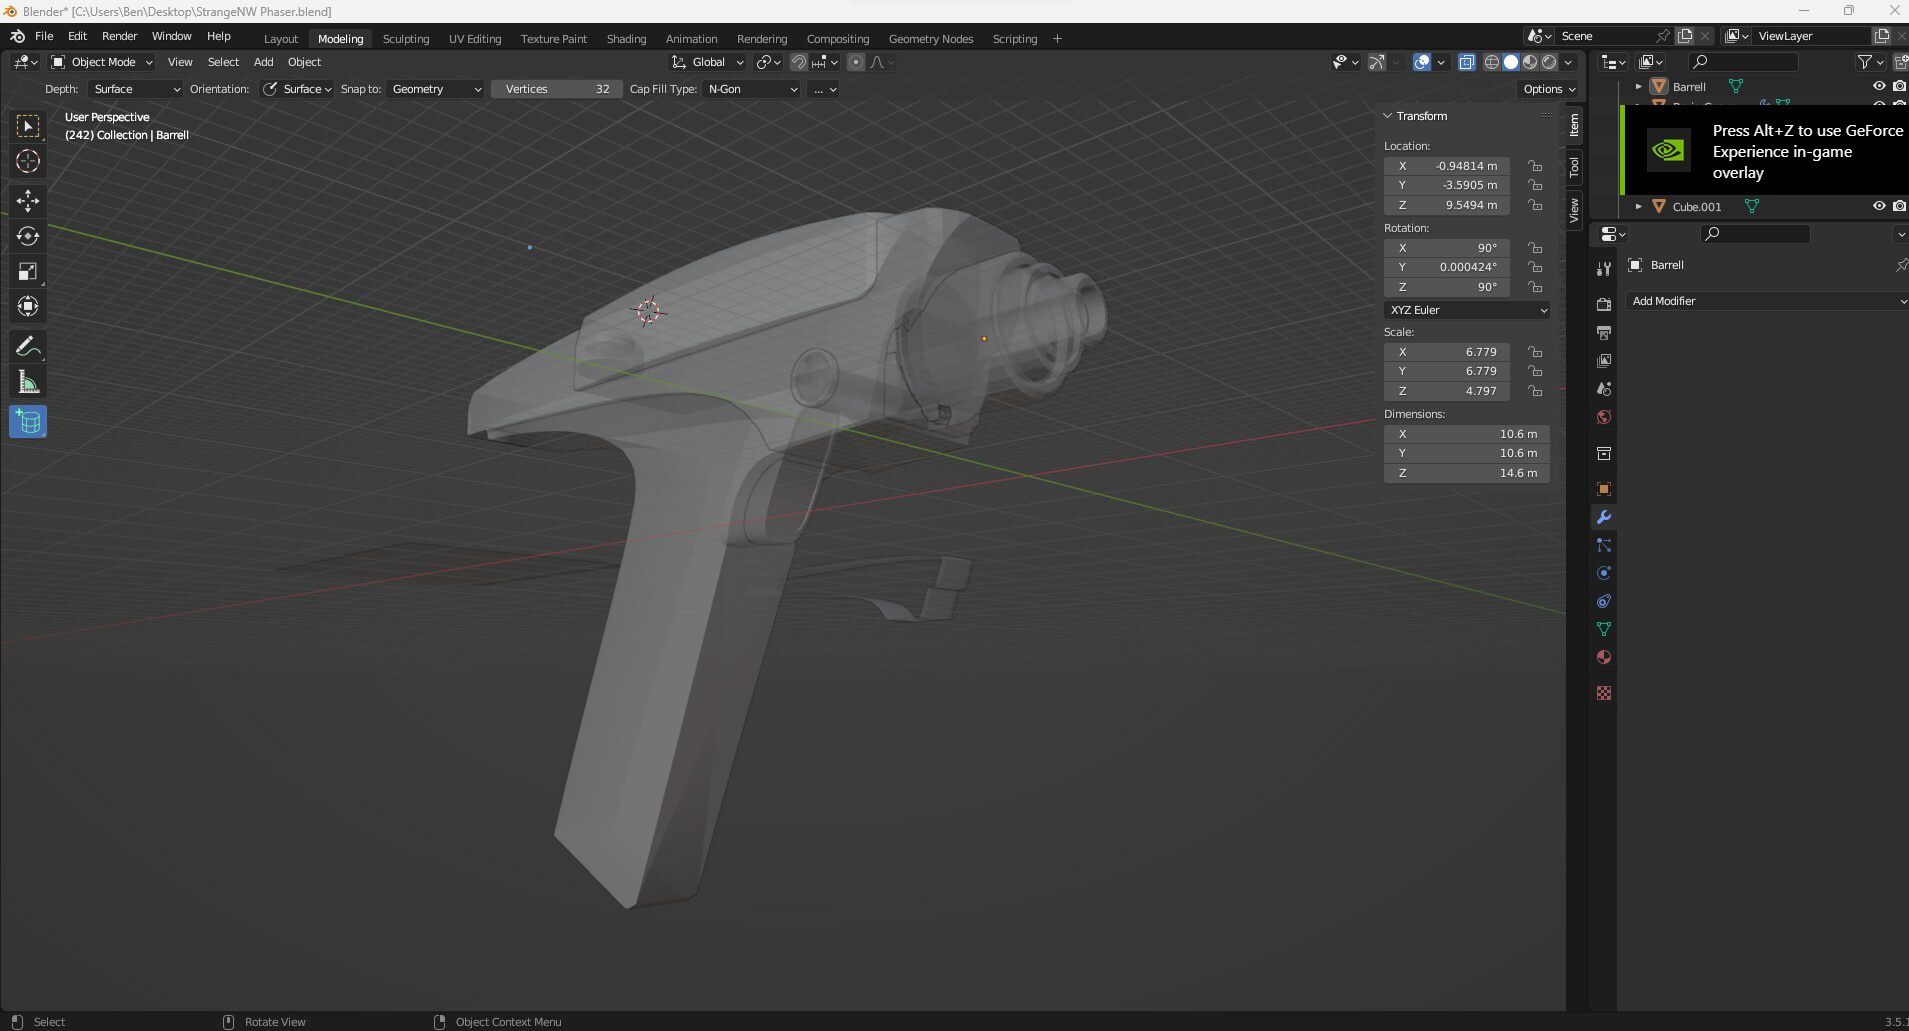
Task: Activate the 3D Cursor tool
Action: tap(28, 161)
